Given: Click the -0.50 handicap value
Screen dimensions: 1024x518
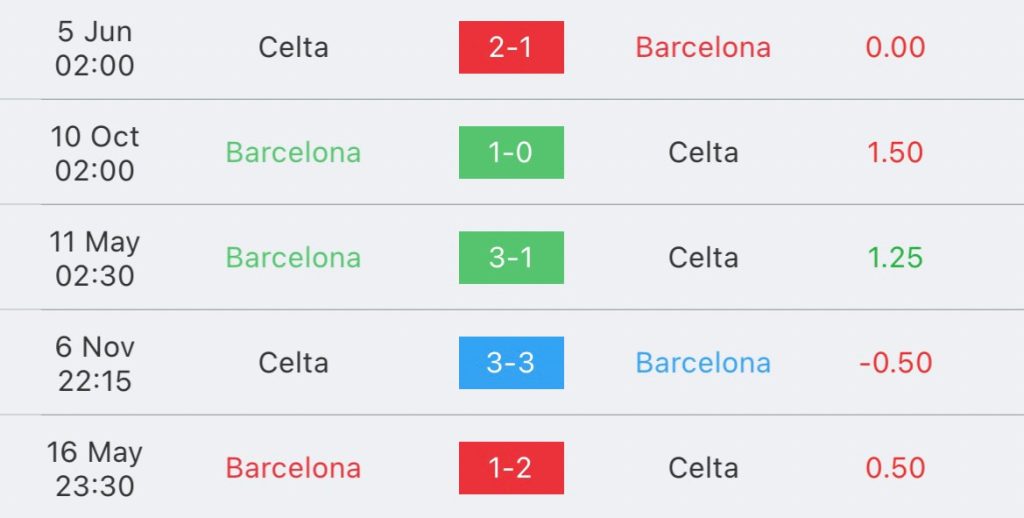Looking at the screenshot, I should (x=895, y=363).
